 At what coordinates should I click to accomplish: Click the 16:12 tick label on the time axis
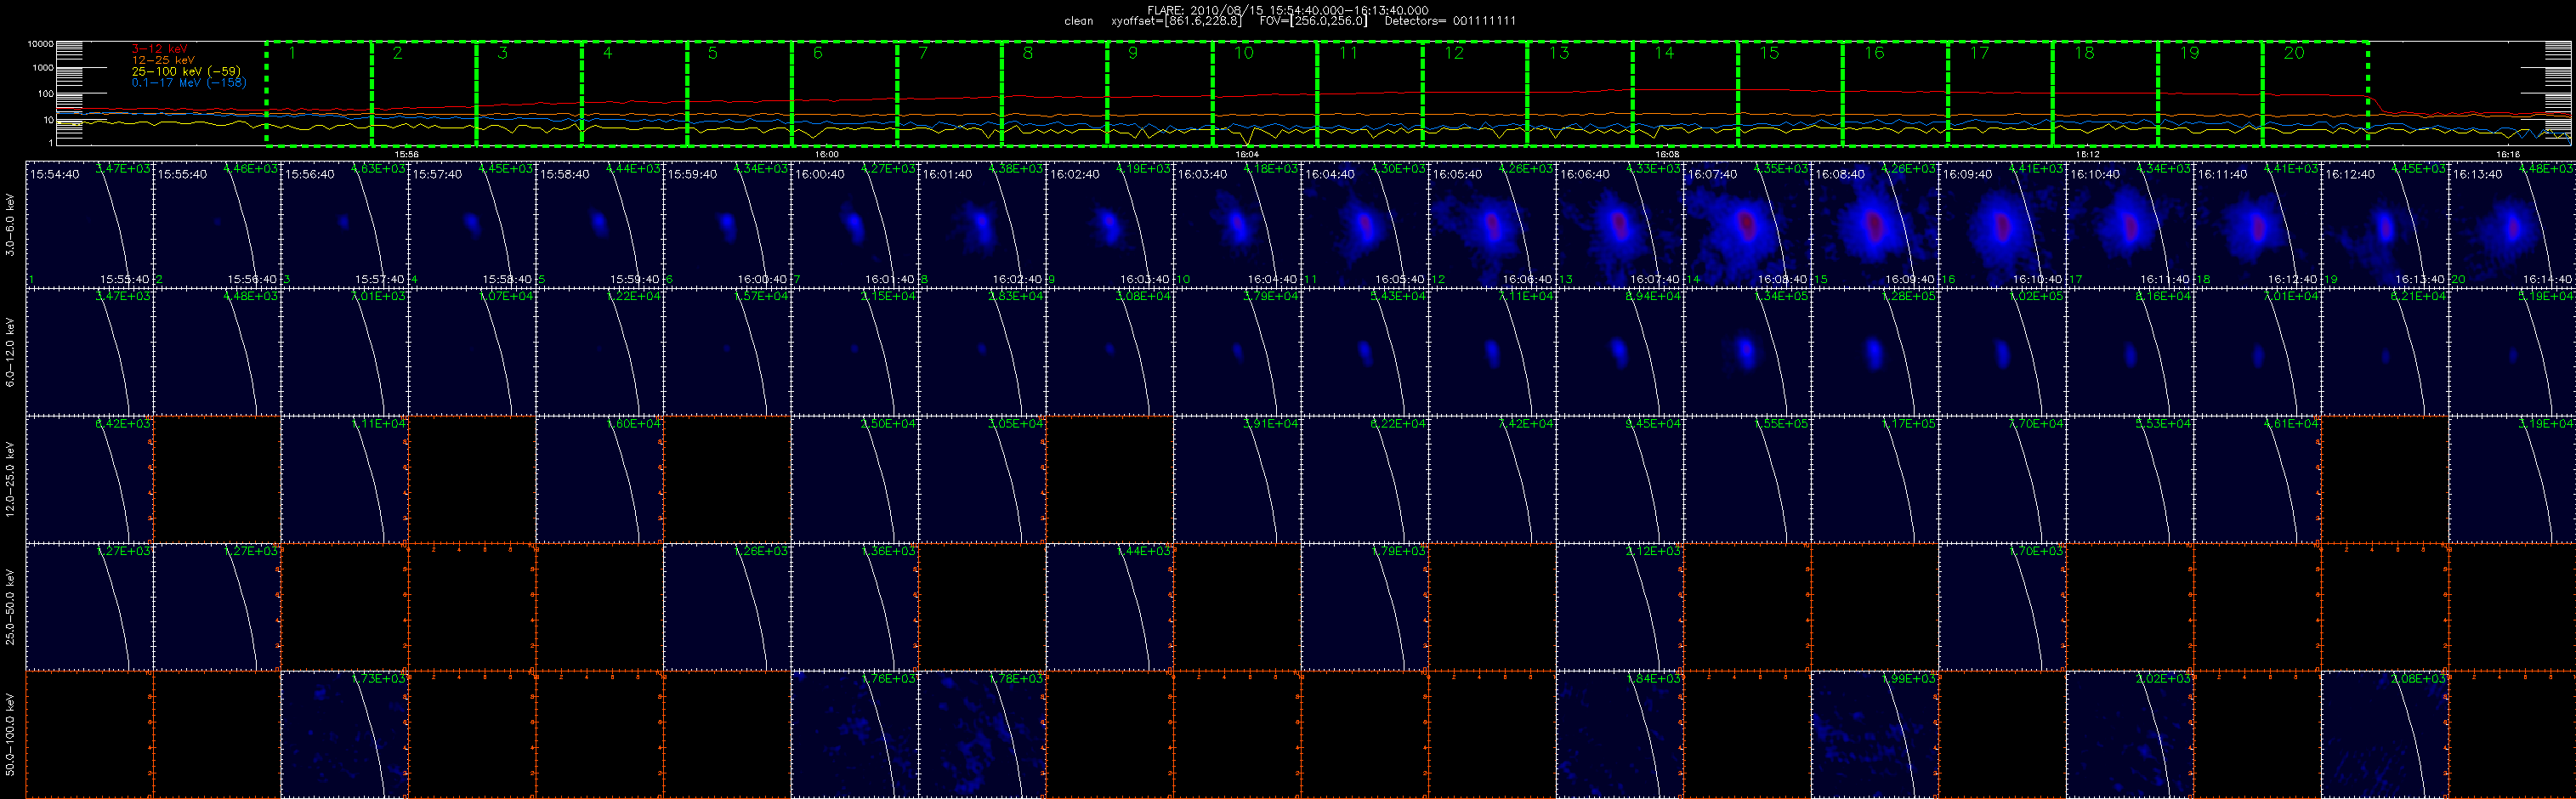pyautogui.click(x=2087, y=154)
